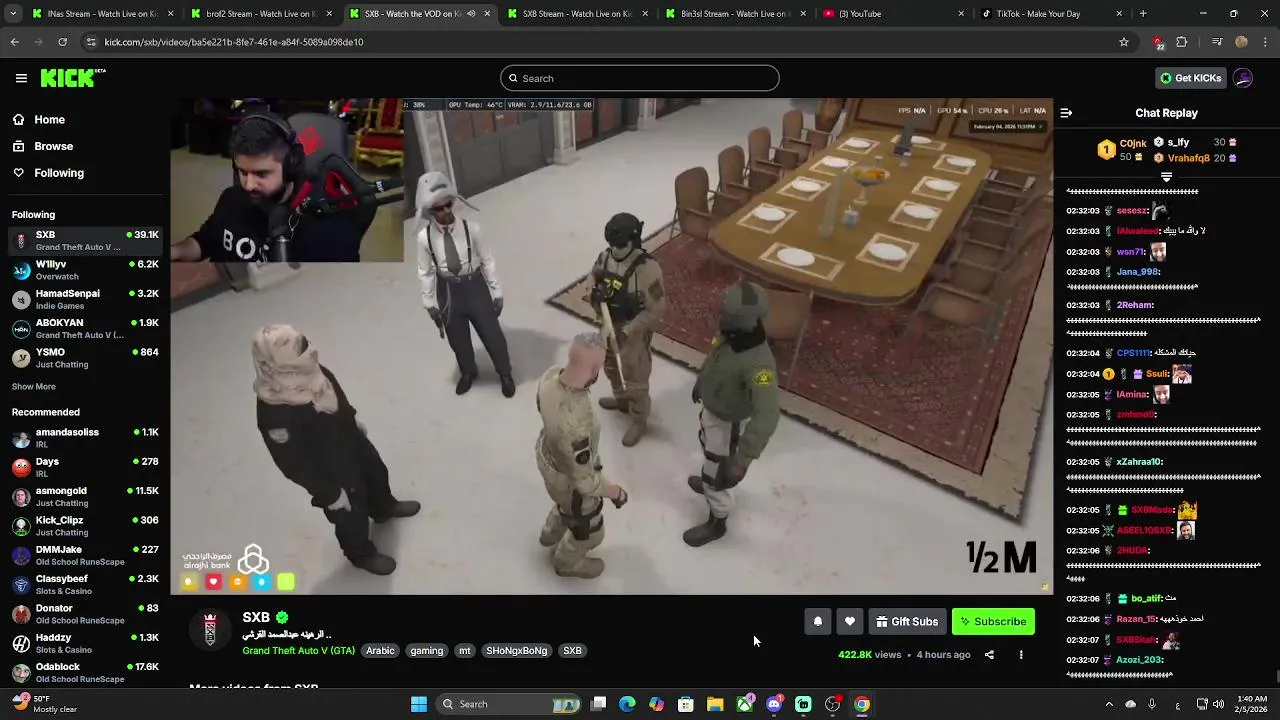The width and height of the screenshot is (1280, 720).
Task: Open Kick_Clipz recommended channel
Action: 85,526
